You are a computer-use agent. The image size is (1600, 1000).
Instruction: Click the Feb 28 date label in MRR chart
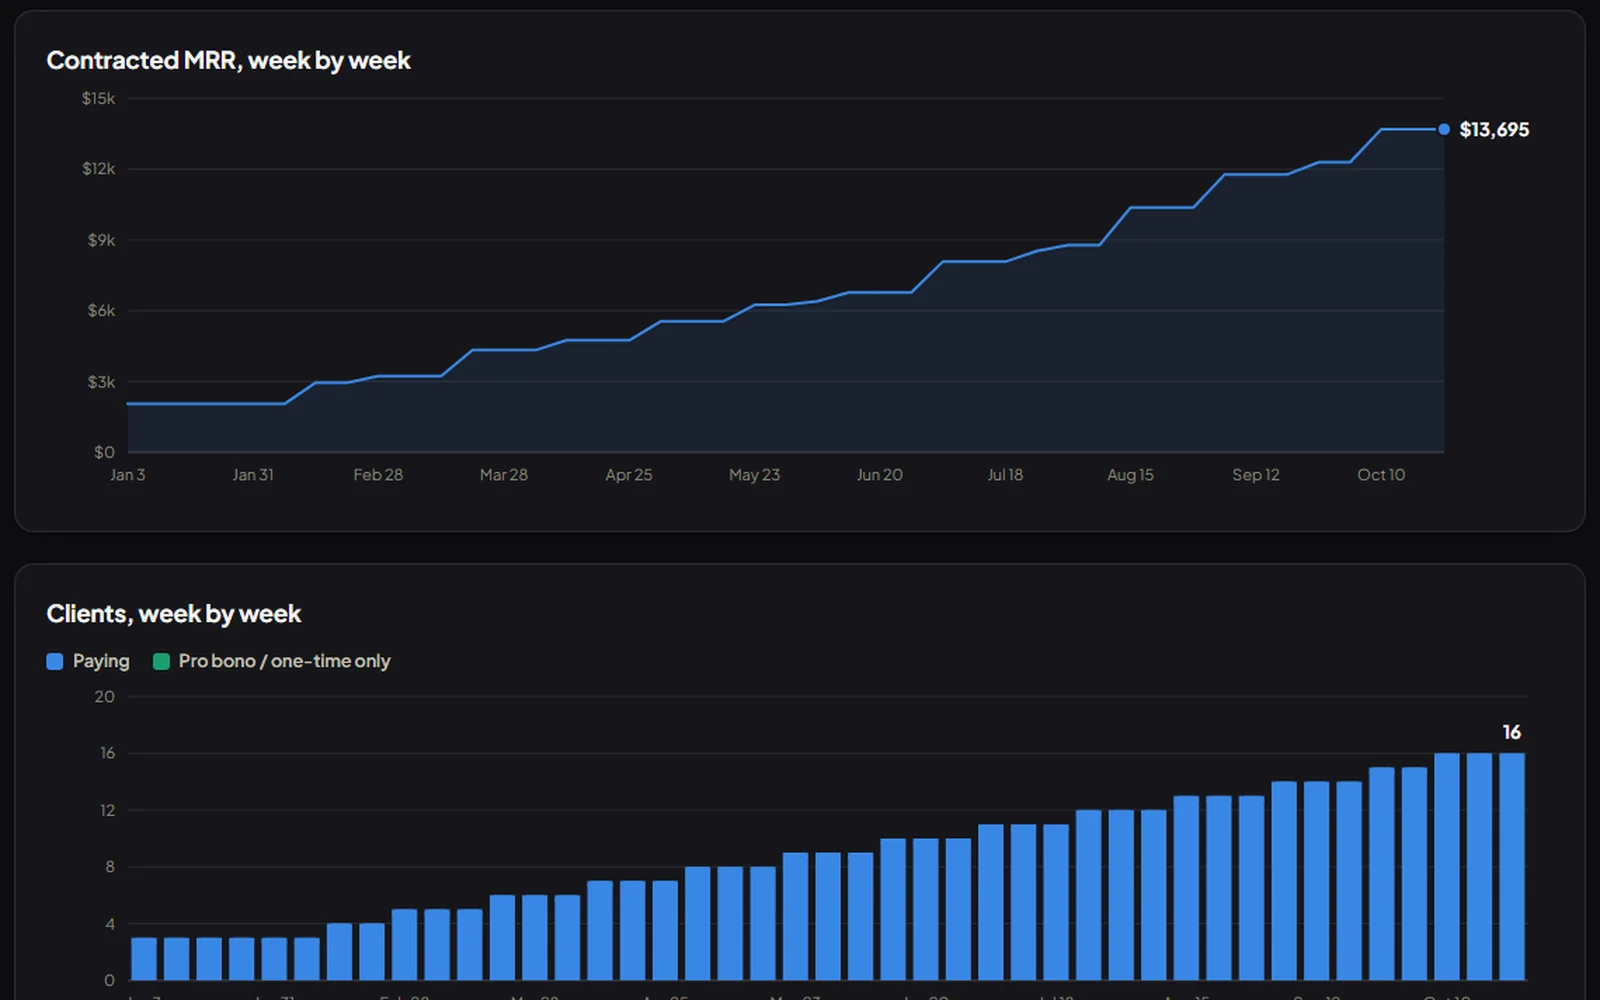(378, 475)
